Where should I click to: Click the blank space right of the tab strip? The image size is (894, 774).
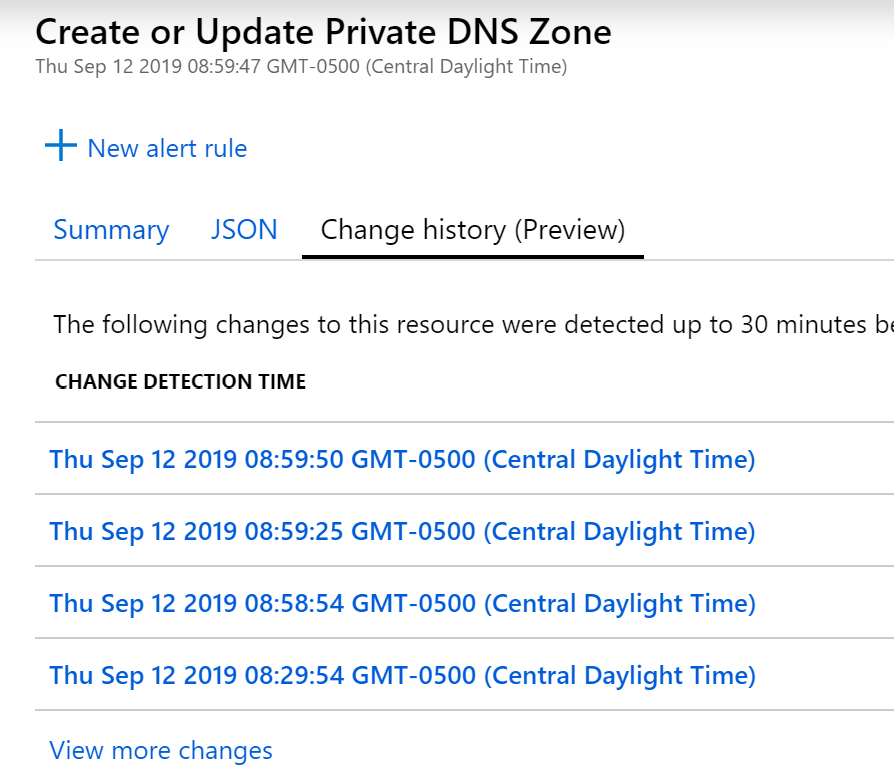tap(770, 230)
